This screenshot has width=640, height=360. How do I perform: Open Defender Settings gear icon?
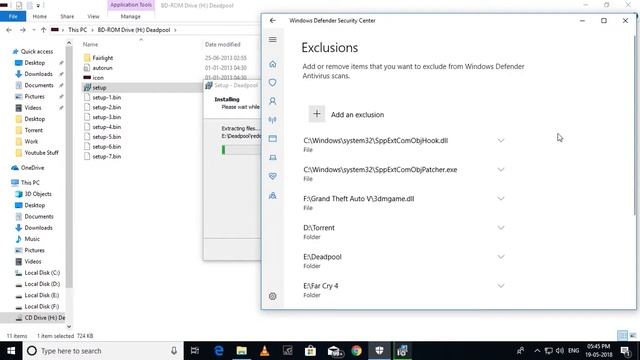(273, 296)
